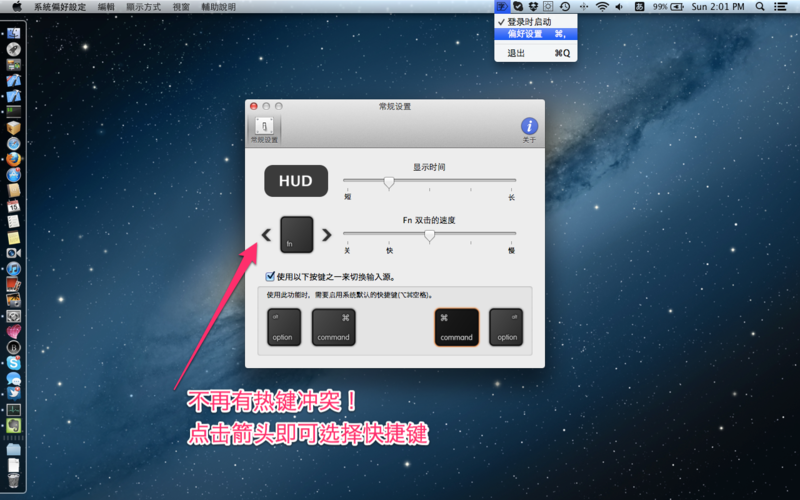800x500 pixels.
Task: Click the left arrow beside fn key
Action: coord(266,235)
